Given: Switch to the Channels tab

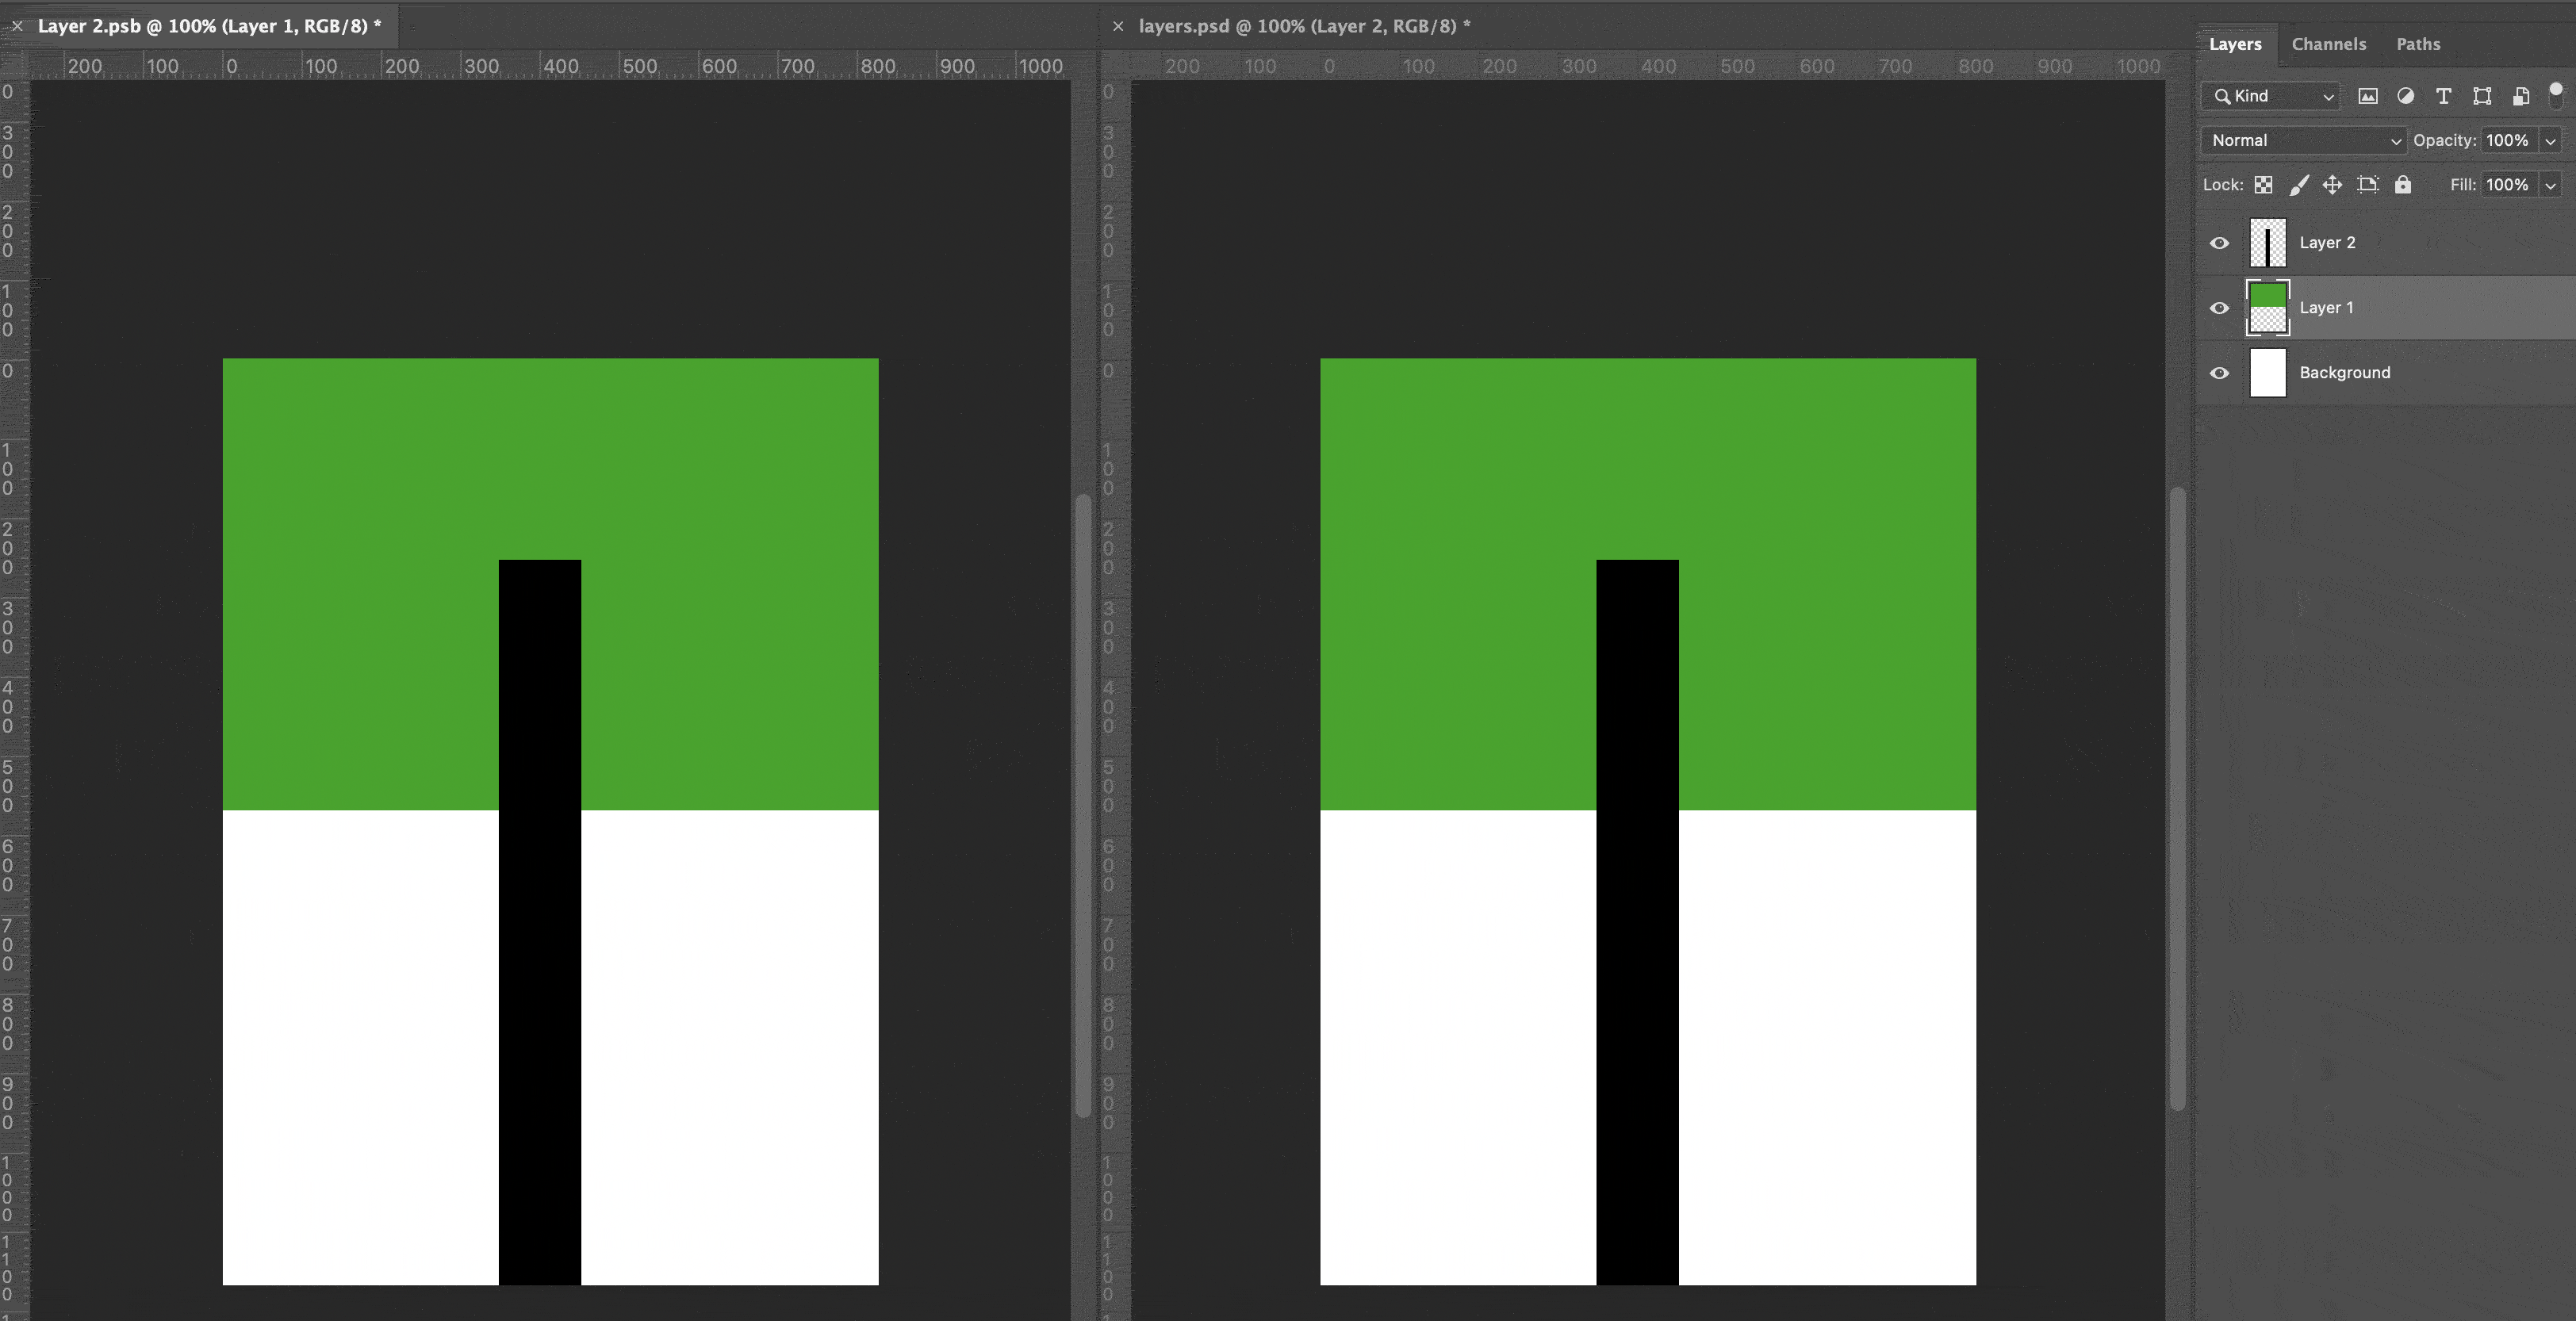Looking at the screenshot, I should point(2328,44).
